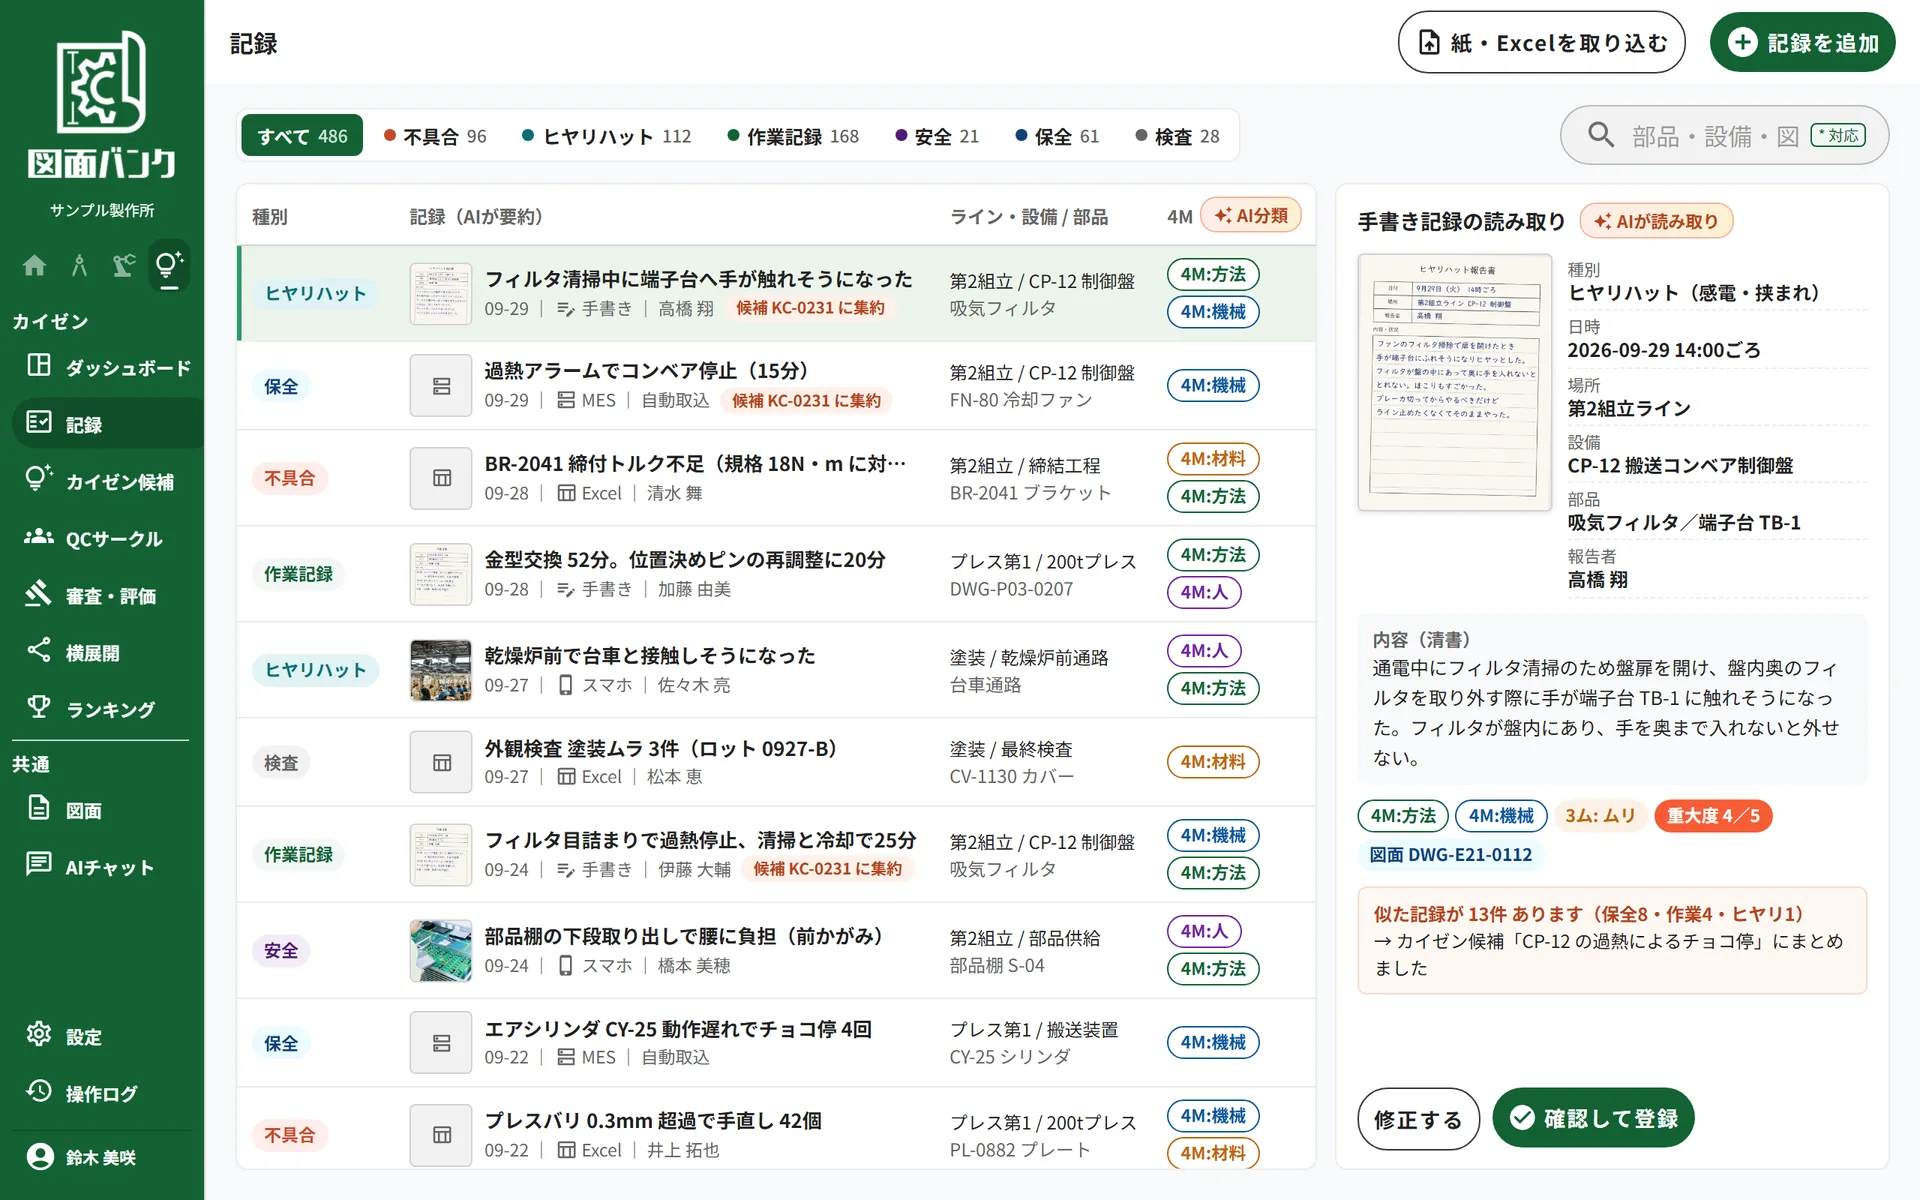Click the 重大度 4/5 badge
Viewport: 1920px width, 1200px height.
pyautogui.click(x=1713, y=816)
